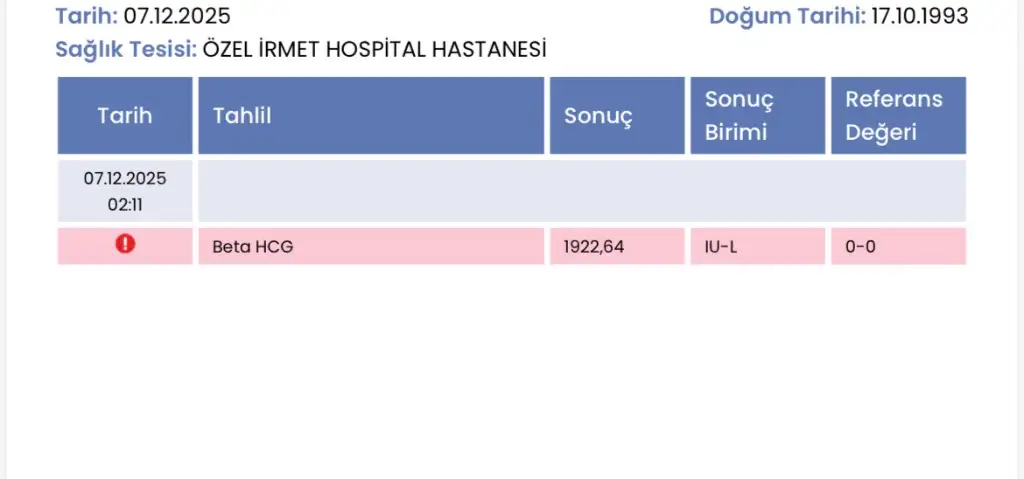Click the Sonuç column header
1024x479 pixels.
598,115
